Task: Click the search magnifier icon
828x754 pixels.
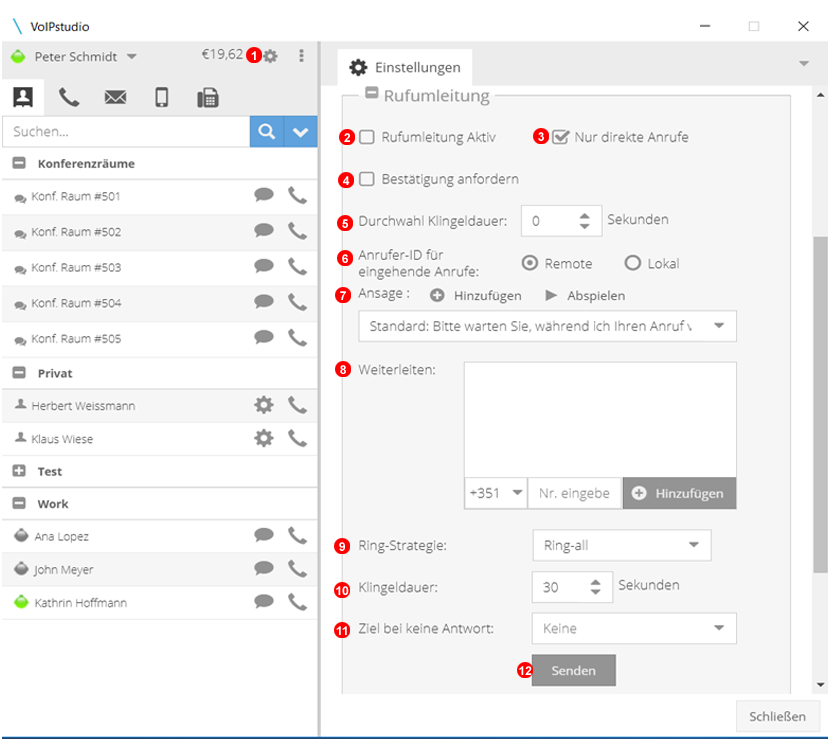Action: (266, 131)
